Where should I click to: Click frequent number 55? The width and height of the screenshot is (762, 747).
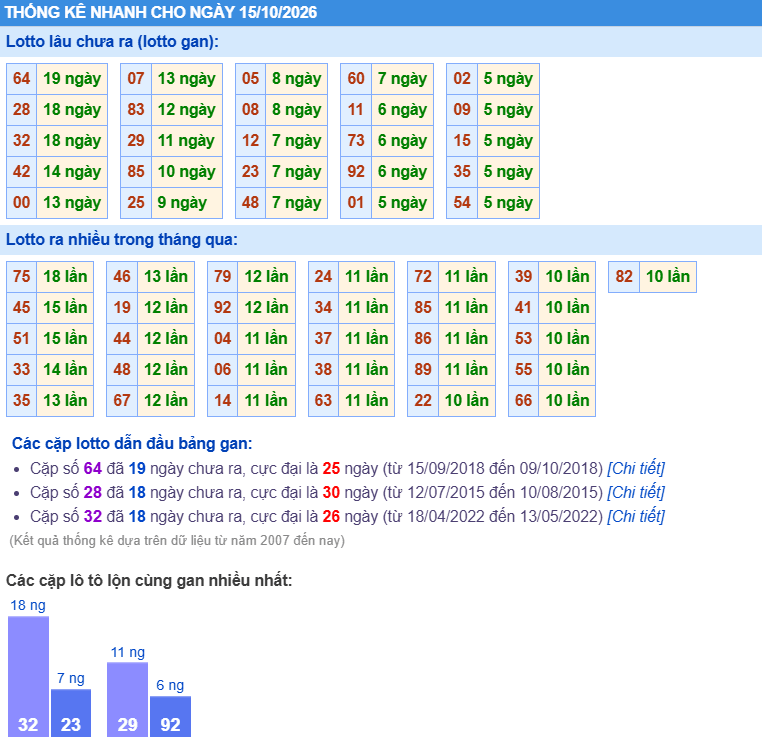coord(523,370)
